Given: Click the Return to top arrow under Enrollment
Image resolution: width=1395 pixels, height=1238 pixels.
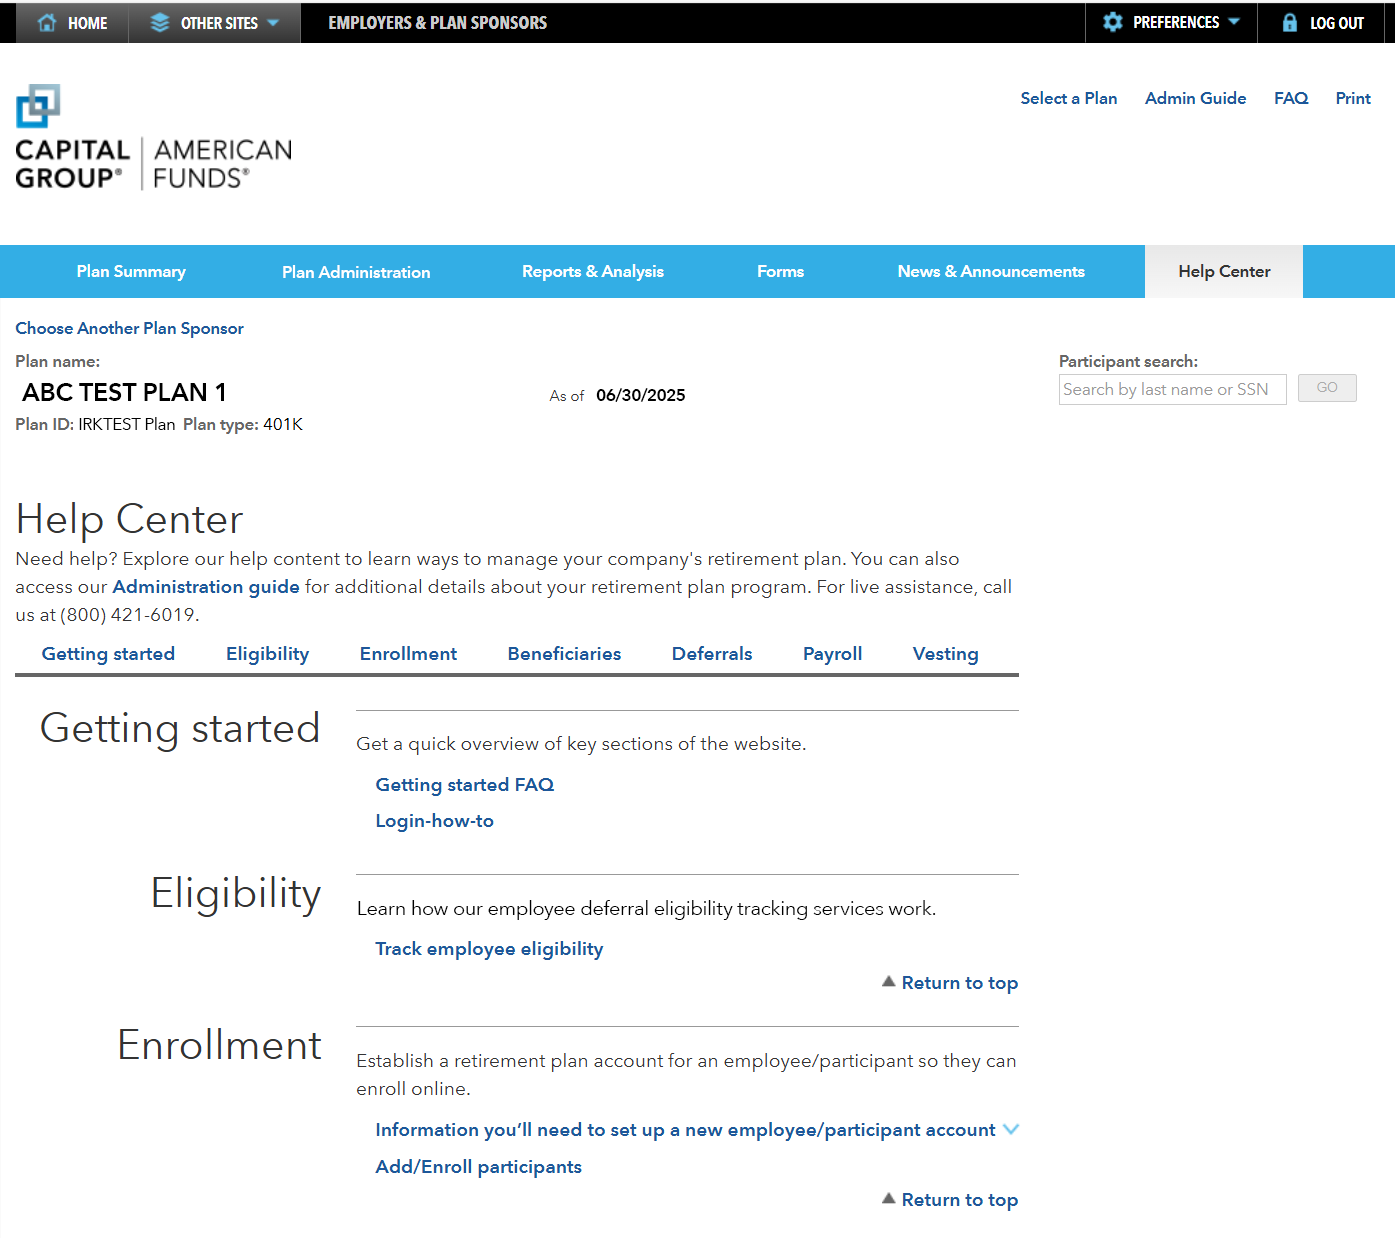Looking at the screenshot, I should click(889, 1199).
